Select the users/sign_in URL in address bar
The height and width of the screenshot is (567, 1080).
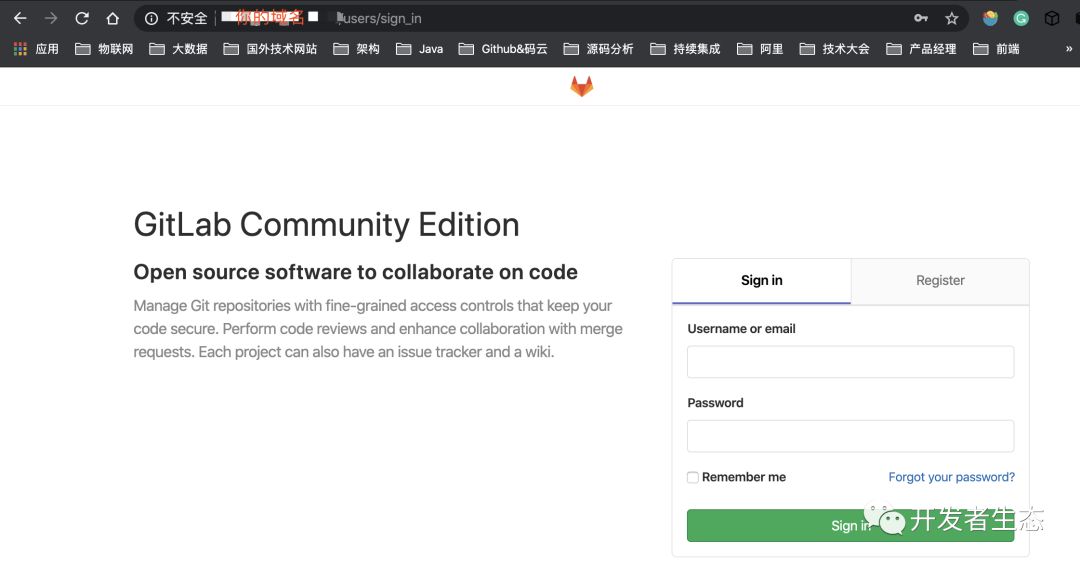point(380,19)
